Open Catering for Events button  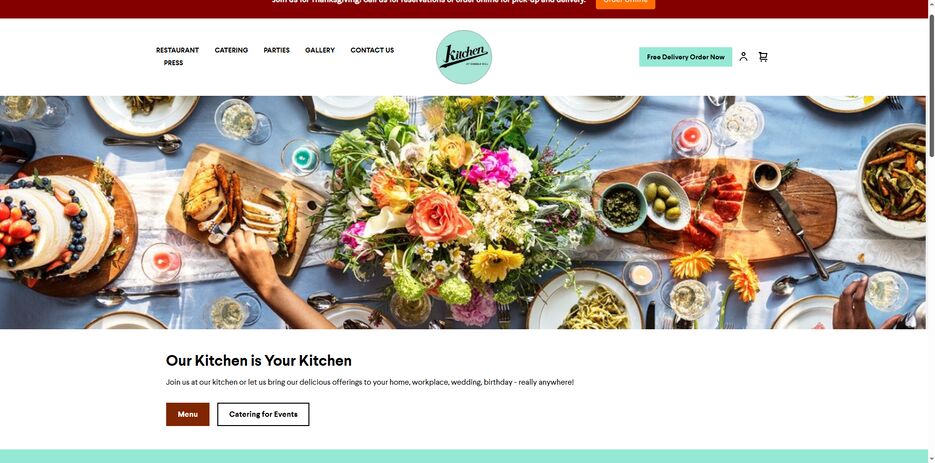263,414
